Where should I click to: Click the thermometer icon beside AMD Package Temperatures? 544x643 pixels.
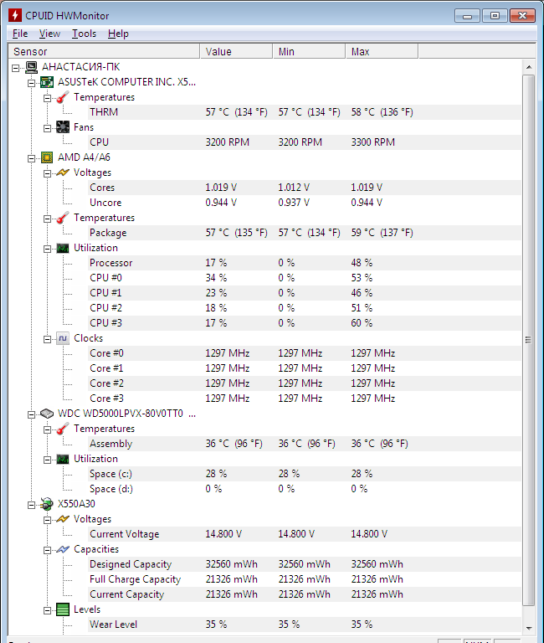[x=62, y=218]
